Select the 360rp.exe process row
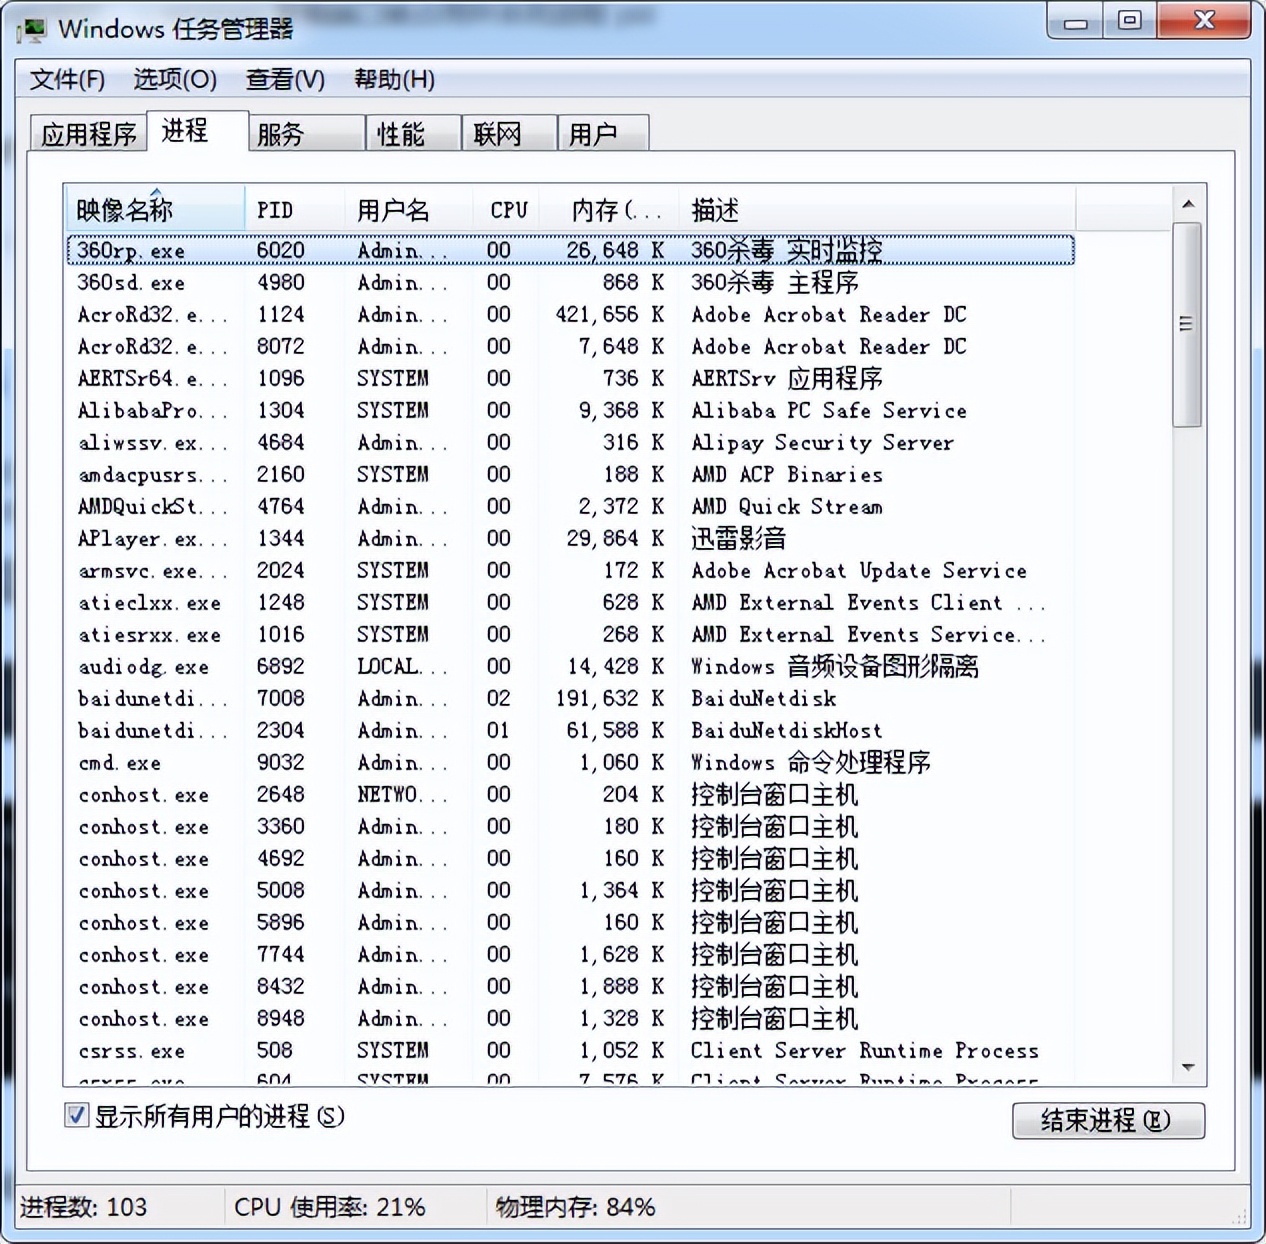 [x=400, y=250]
